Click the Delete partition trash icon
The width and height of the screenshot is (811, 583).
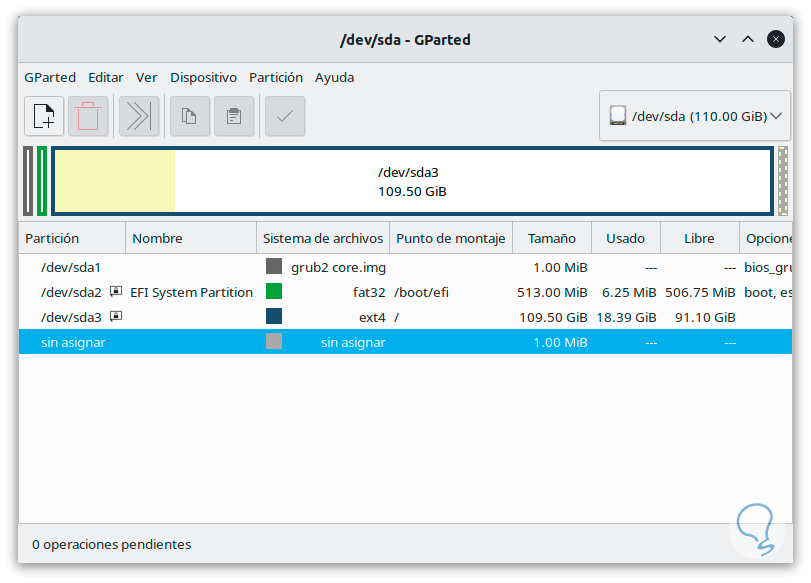pos(88,116)
